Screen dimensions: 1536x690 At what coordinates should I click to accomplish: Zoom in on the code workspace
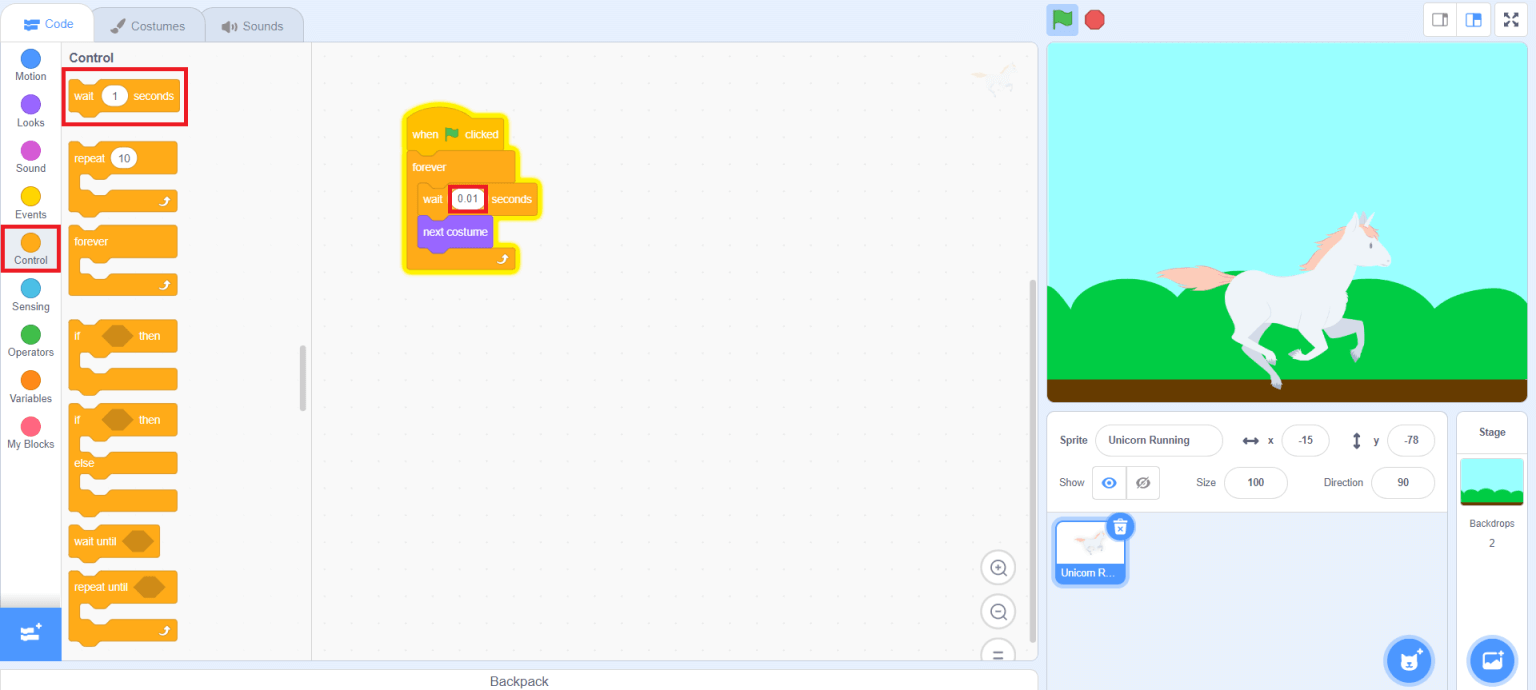point(998,567)
